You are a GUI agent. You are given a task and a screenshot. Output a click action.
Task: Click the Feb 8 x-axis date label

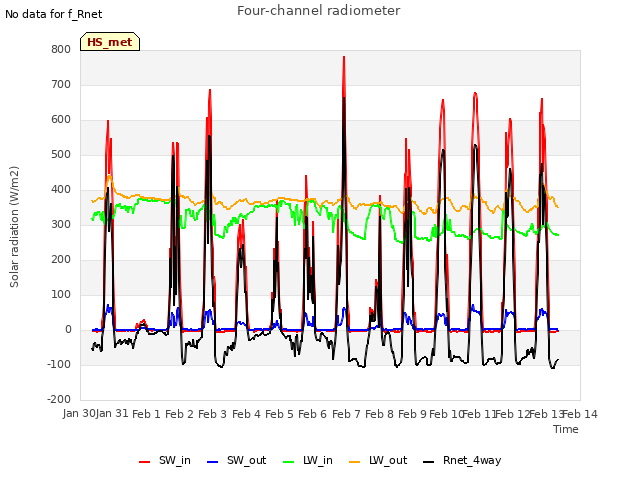pyautogui.click(x=379, y=414)
